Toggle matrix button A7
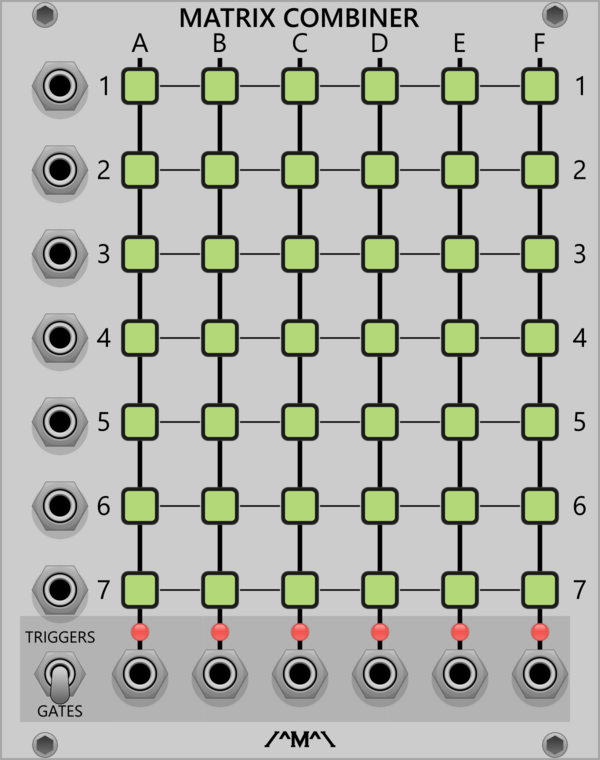 click(140, 590)
